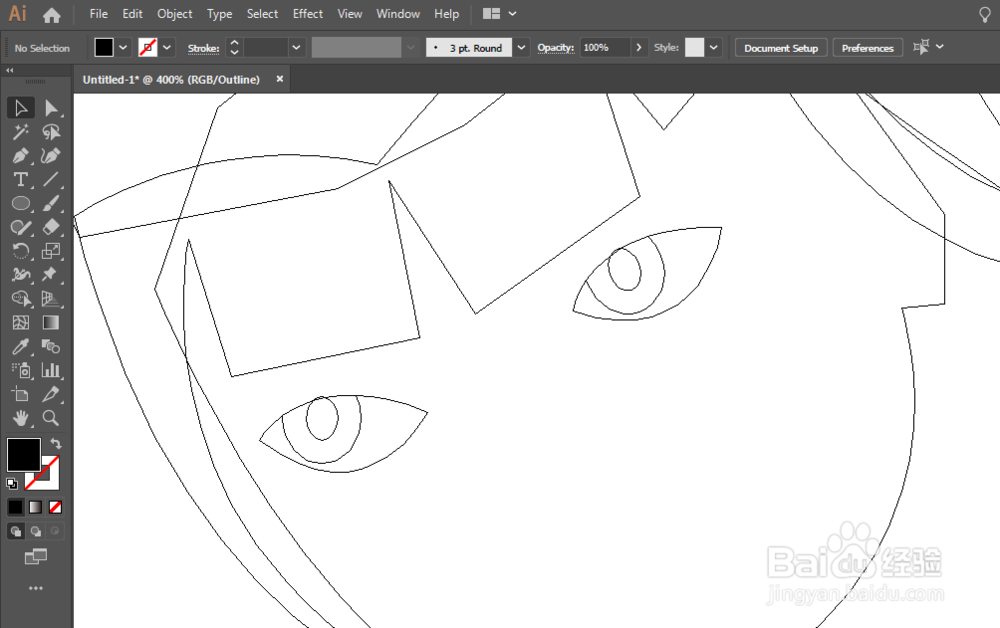The width and height of the screenshot is (1000, 628).
Task: Select the Selection tool arrow
Action: click(20, 108)
